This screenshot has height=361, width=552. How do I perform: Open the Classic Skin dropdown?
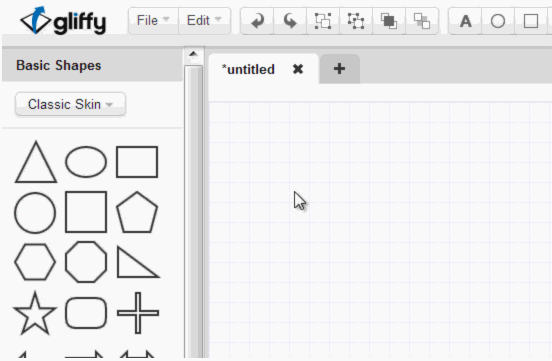[x=70, y=104]
